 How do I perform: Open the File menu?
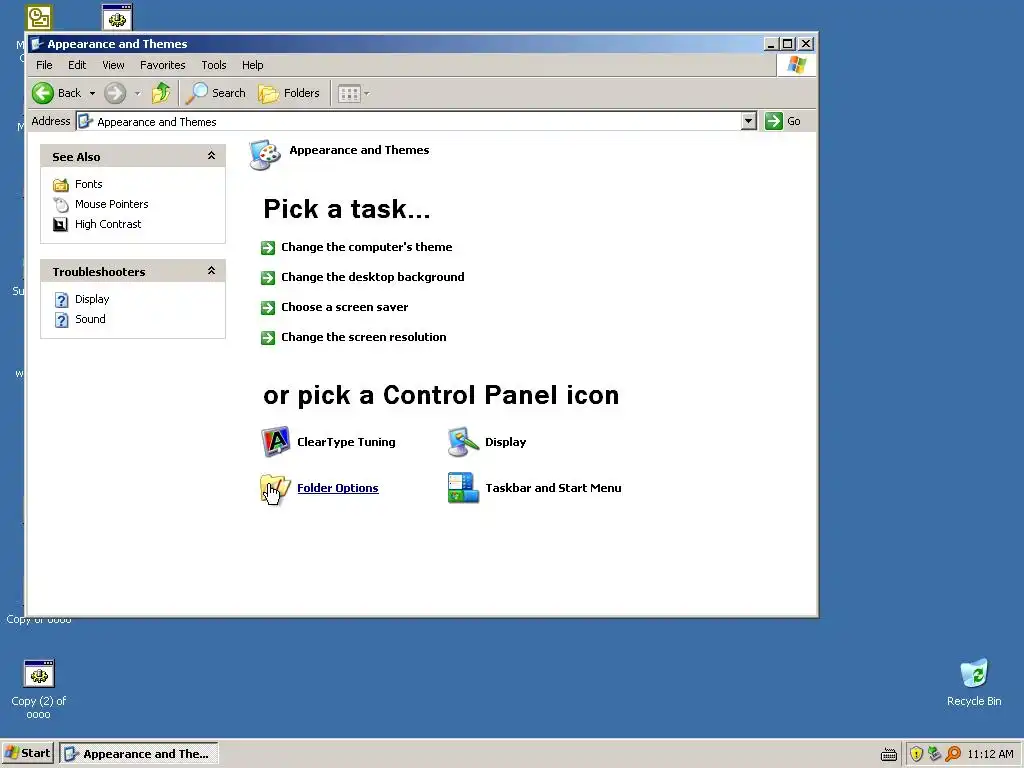click(x=44, y=65)
